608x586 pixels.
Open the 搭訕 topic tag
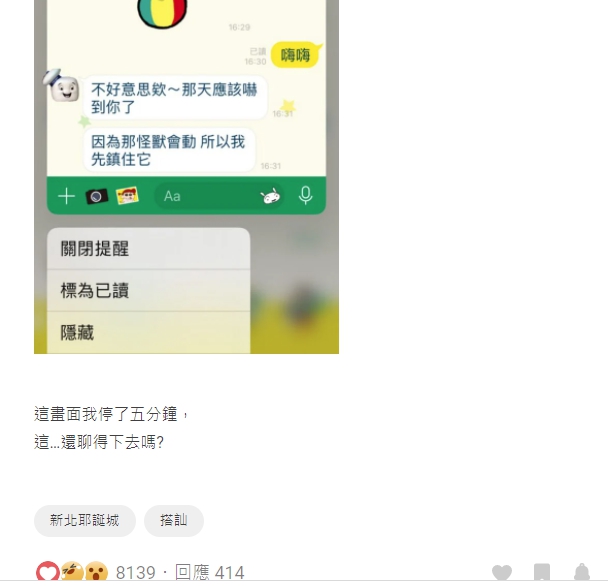tap(174, 520)
